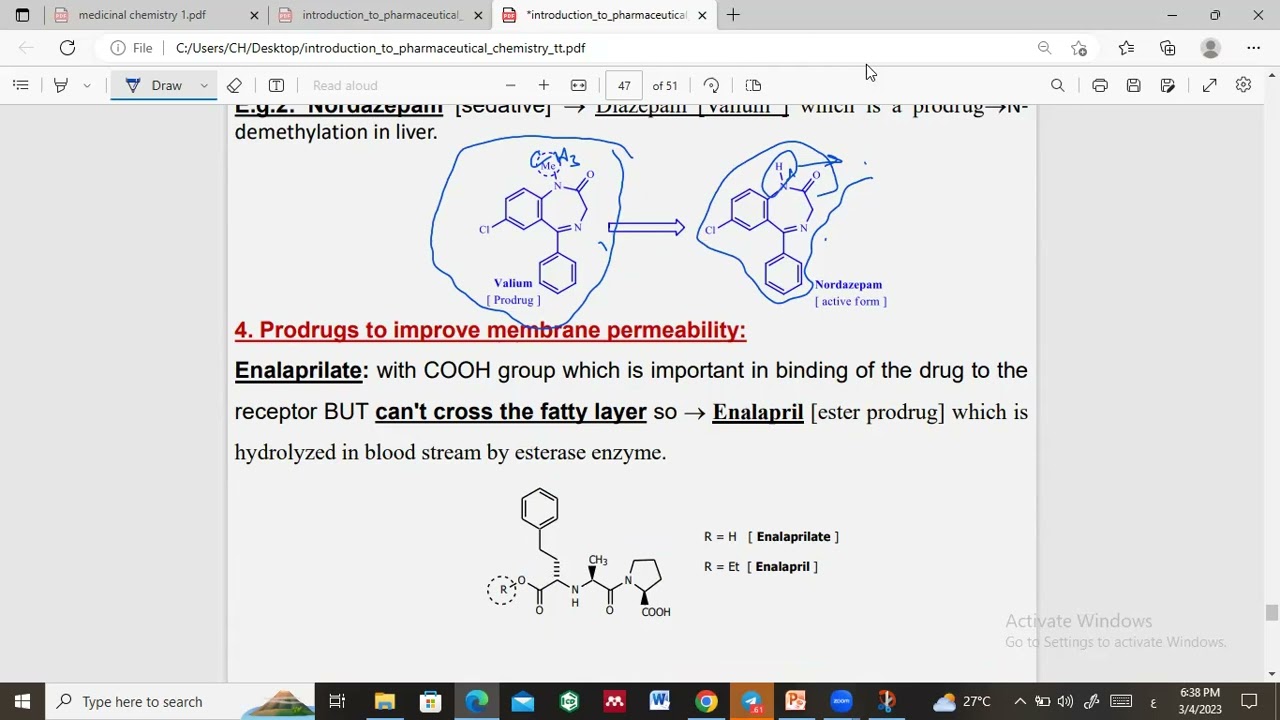Close the middle introduction_to_pharmaceutical tab
Image resolution: width=1280 pixels, height=720 pixels.
tap(478, 15)
